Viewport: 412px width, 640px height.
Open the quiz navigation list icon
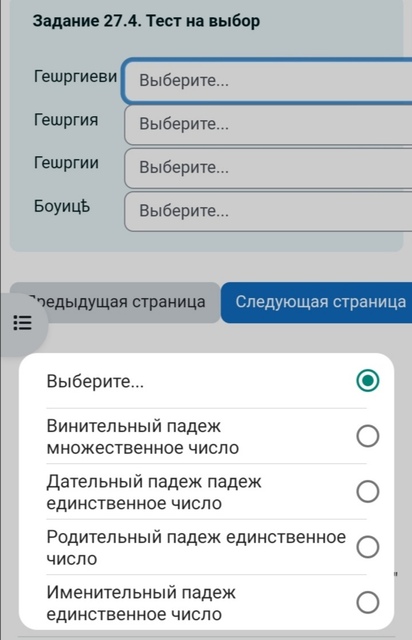[22, 322]
